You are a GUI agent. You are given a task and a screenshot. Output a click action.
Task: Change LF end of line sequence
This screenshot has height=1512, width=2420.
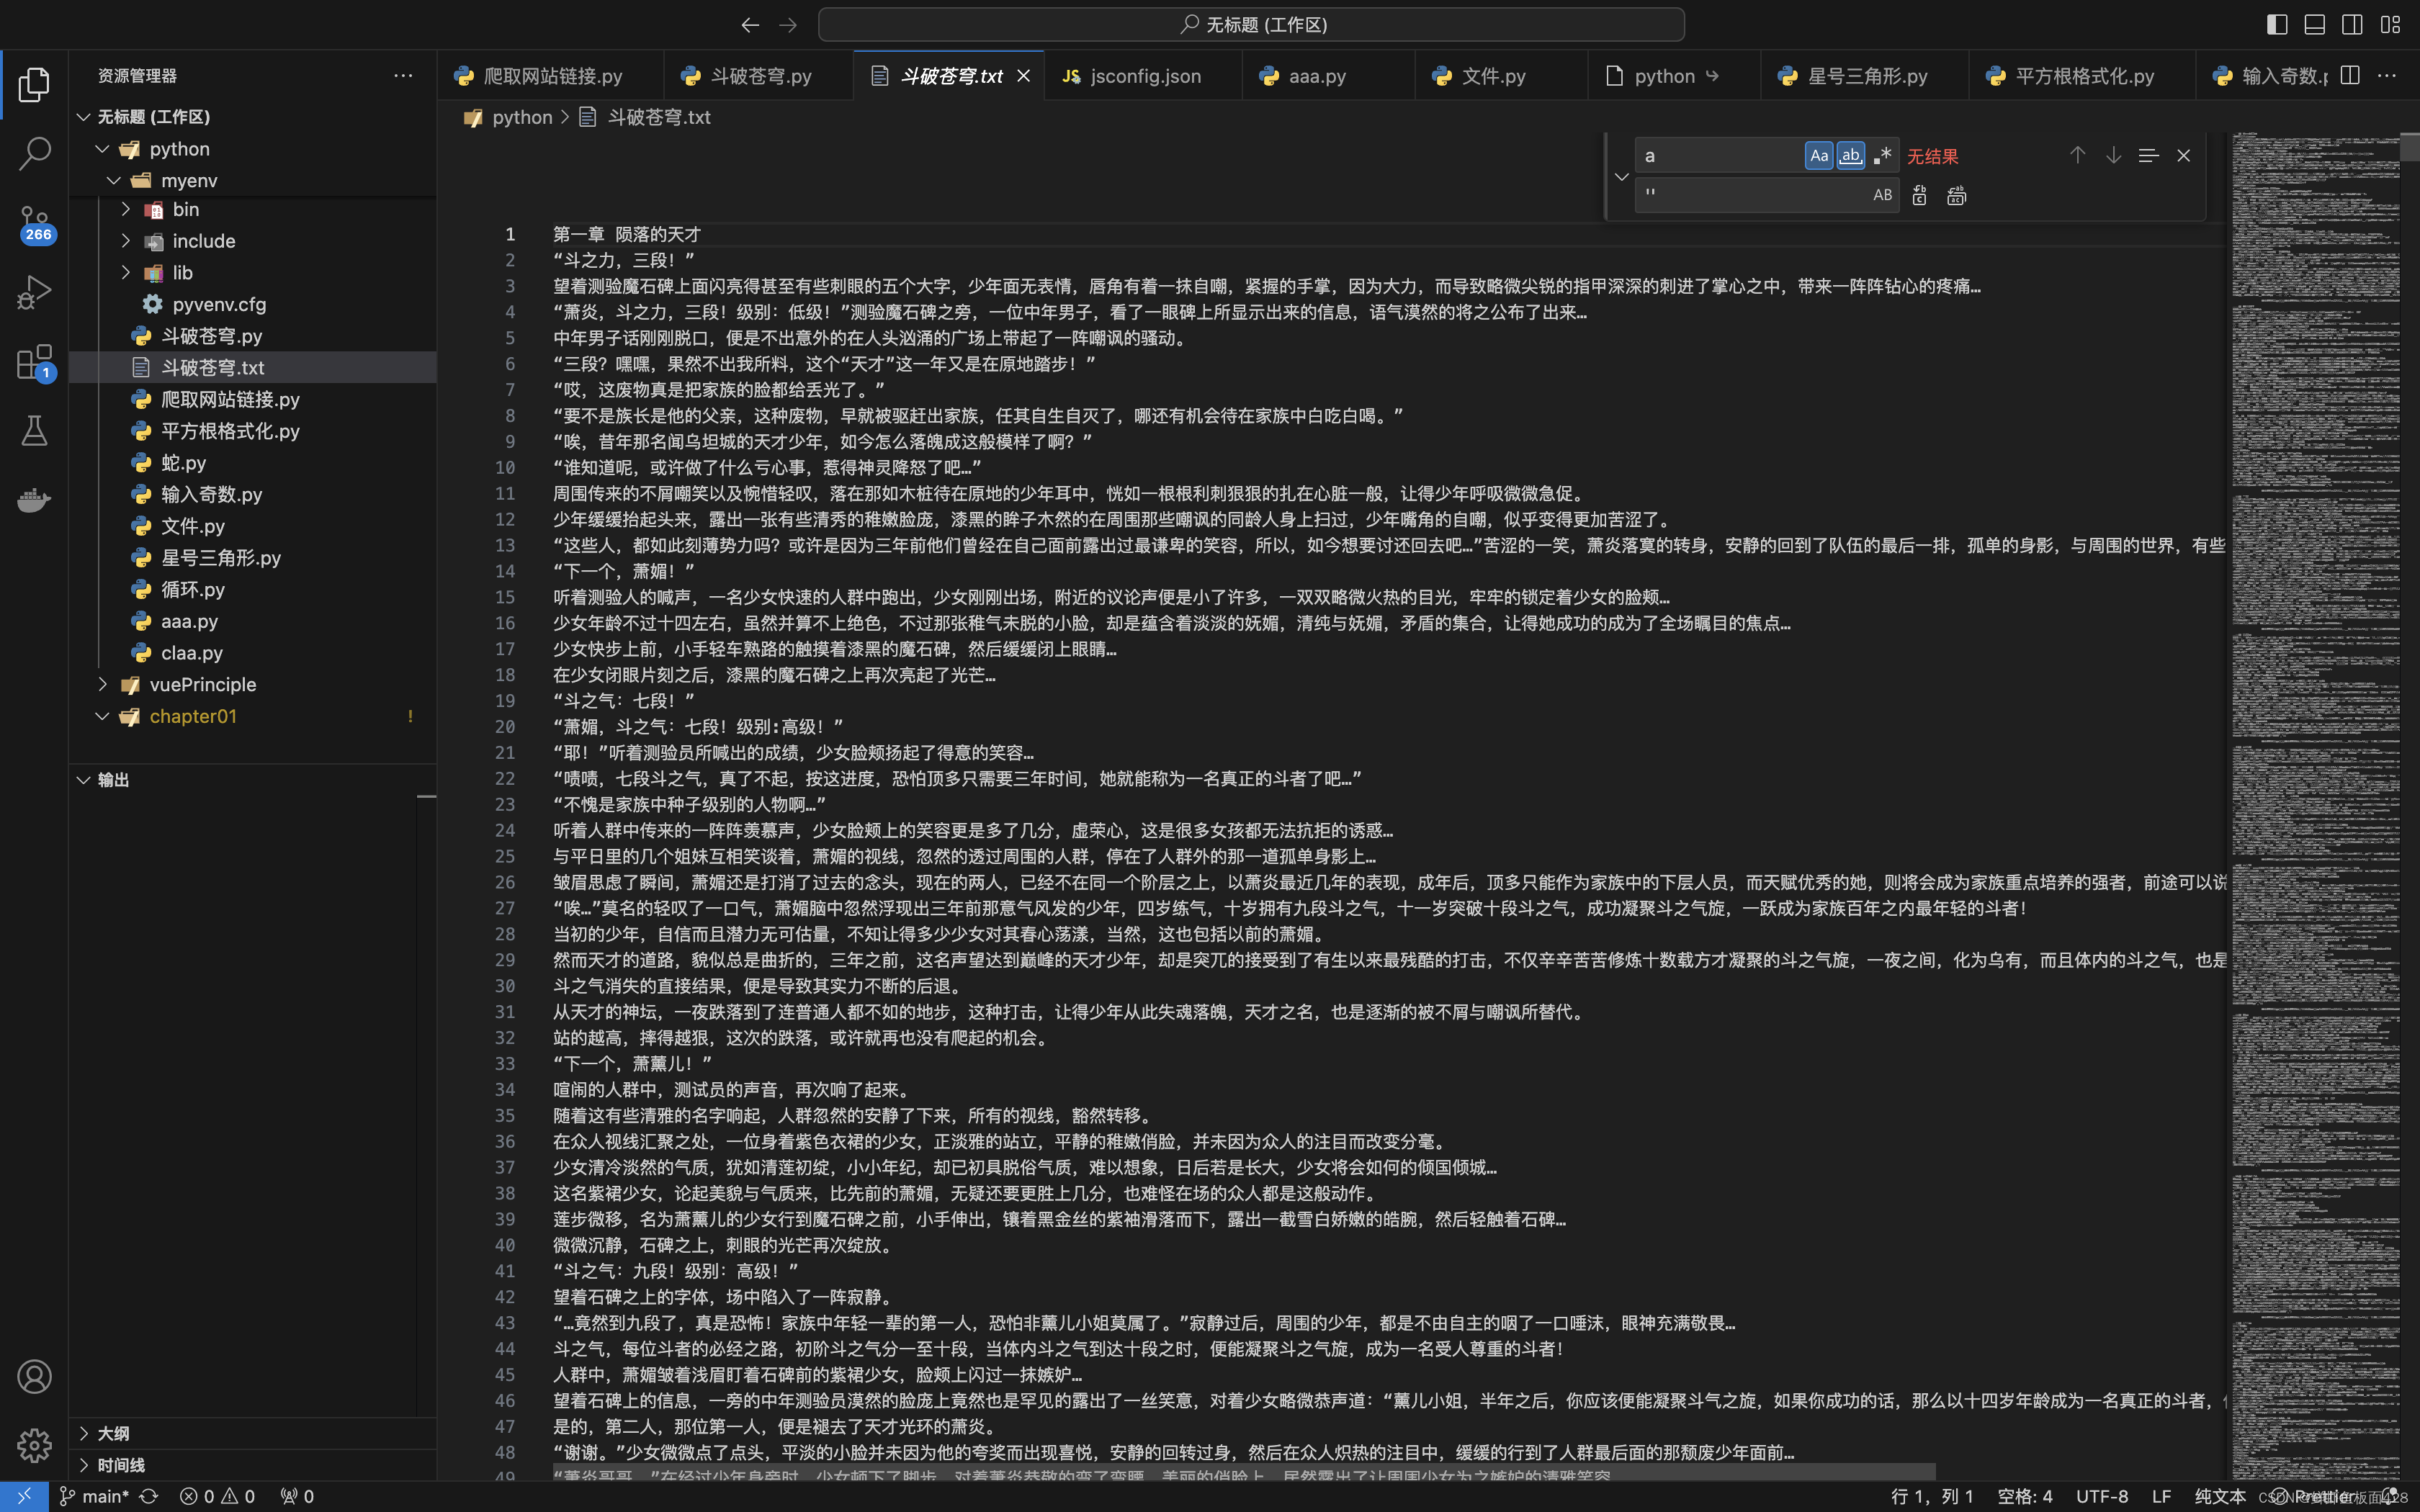[x=2161, y=1496]
